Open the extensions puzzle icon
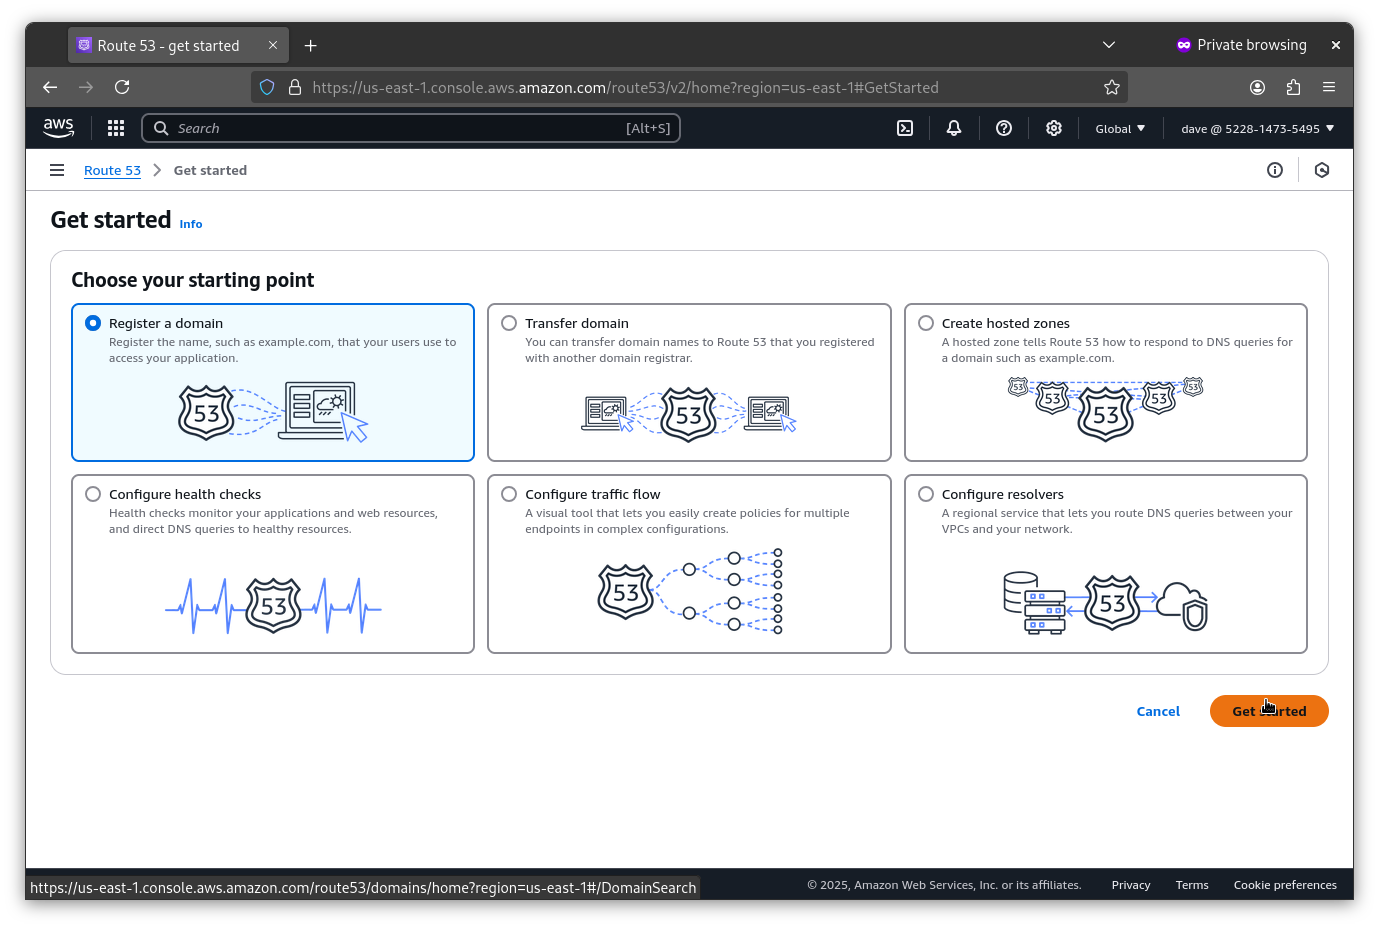 (x=1293, y=87)
